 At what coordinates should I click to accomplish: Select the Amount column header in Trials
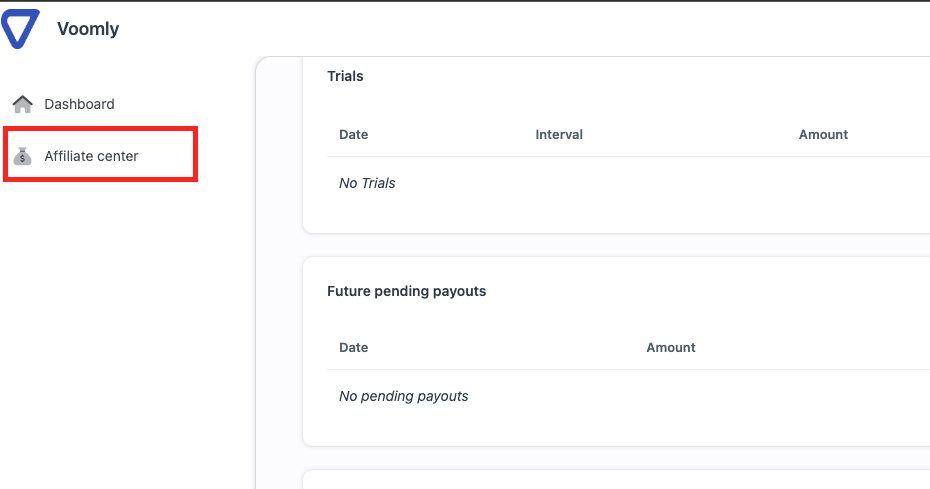[x=823, y=135]
